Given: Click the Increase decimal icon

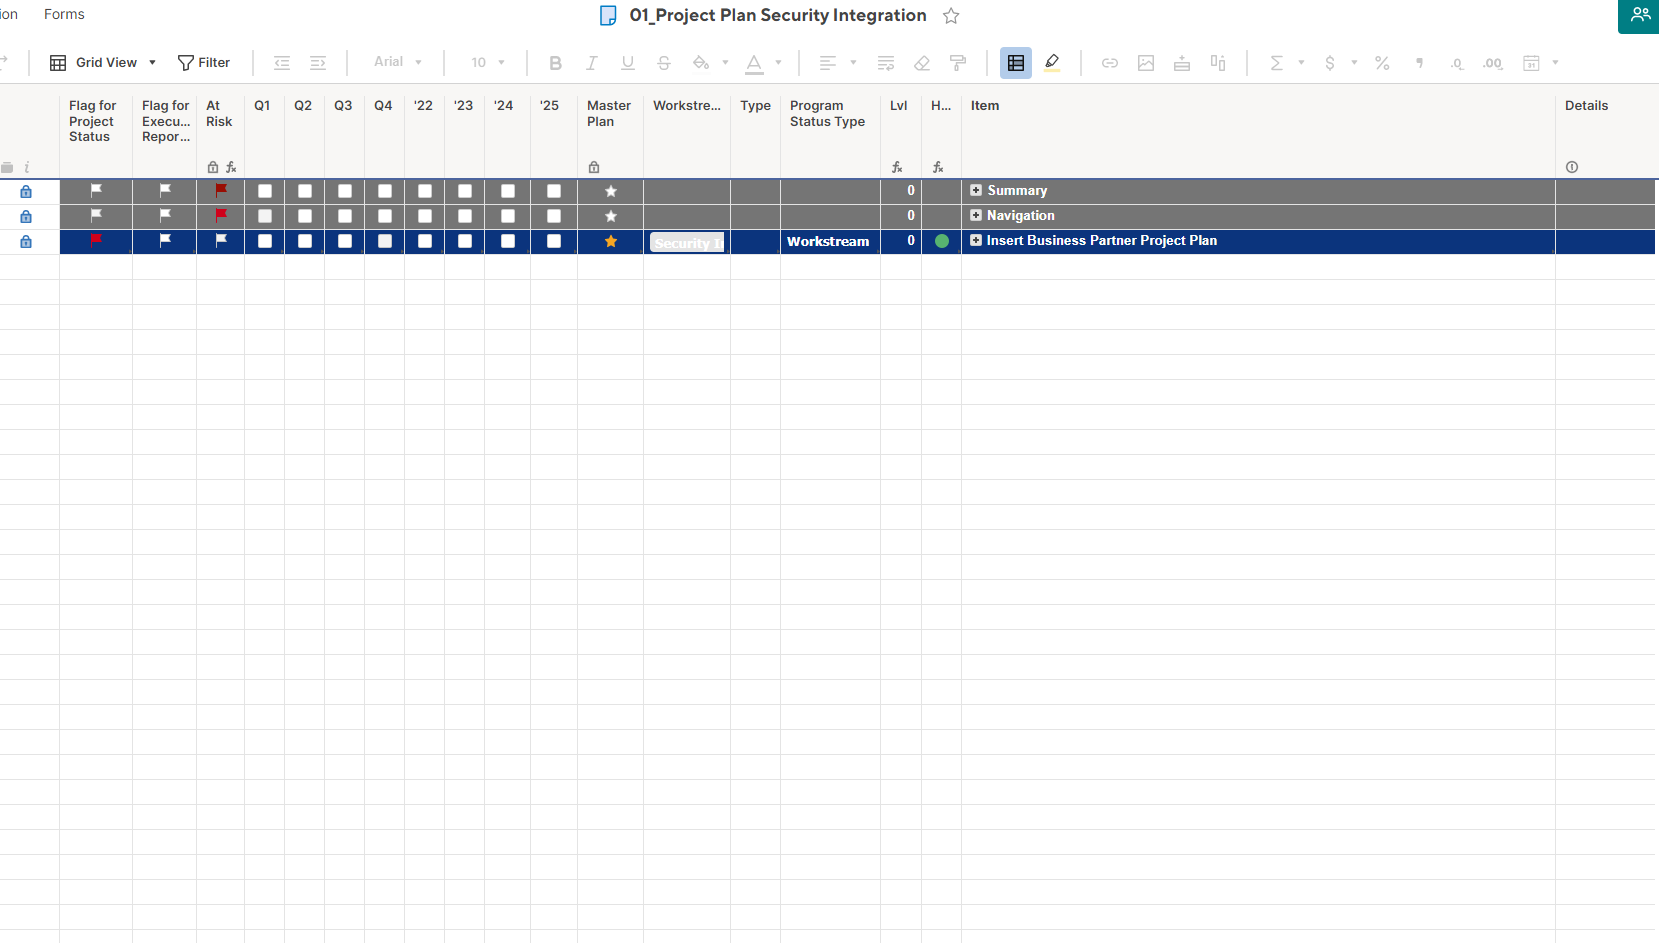Looking at the screenshot, I should pyautogui.click(x=1492, y=63).
